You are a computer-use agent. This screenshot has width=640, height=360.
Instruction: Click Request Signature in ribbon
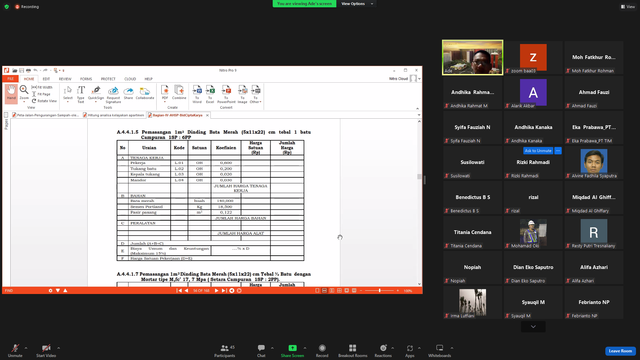(x=113, y=94)
